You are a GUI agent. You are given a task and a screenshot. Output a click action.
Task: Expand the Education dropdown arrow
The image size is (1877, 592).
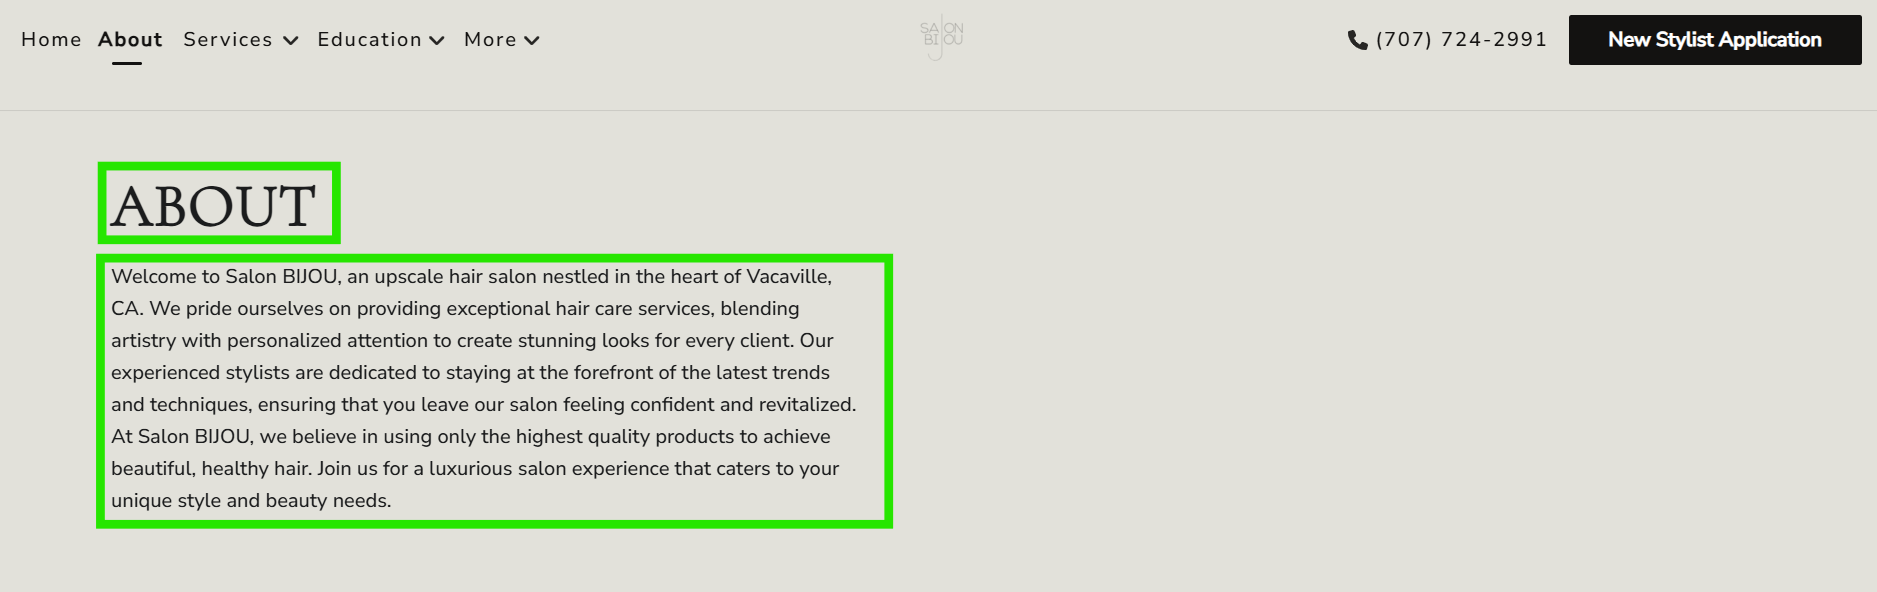coord(437,41)
